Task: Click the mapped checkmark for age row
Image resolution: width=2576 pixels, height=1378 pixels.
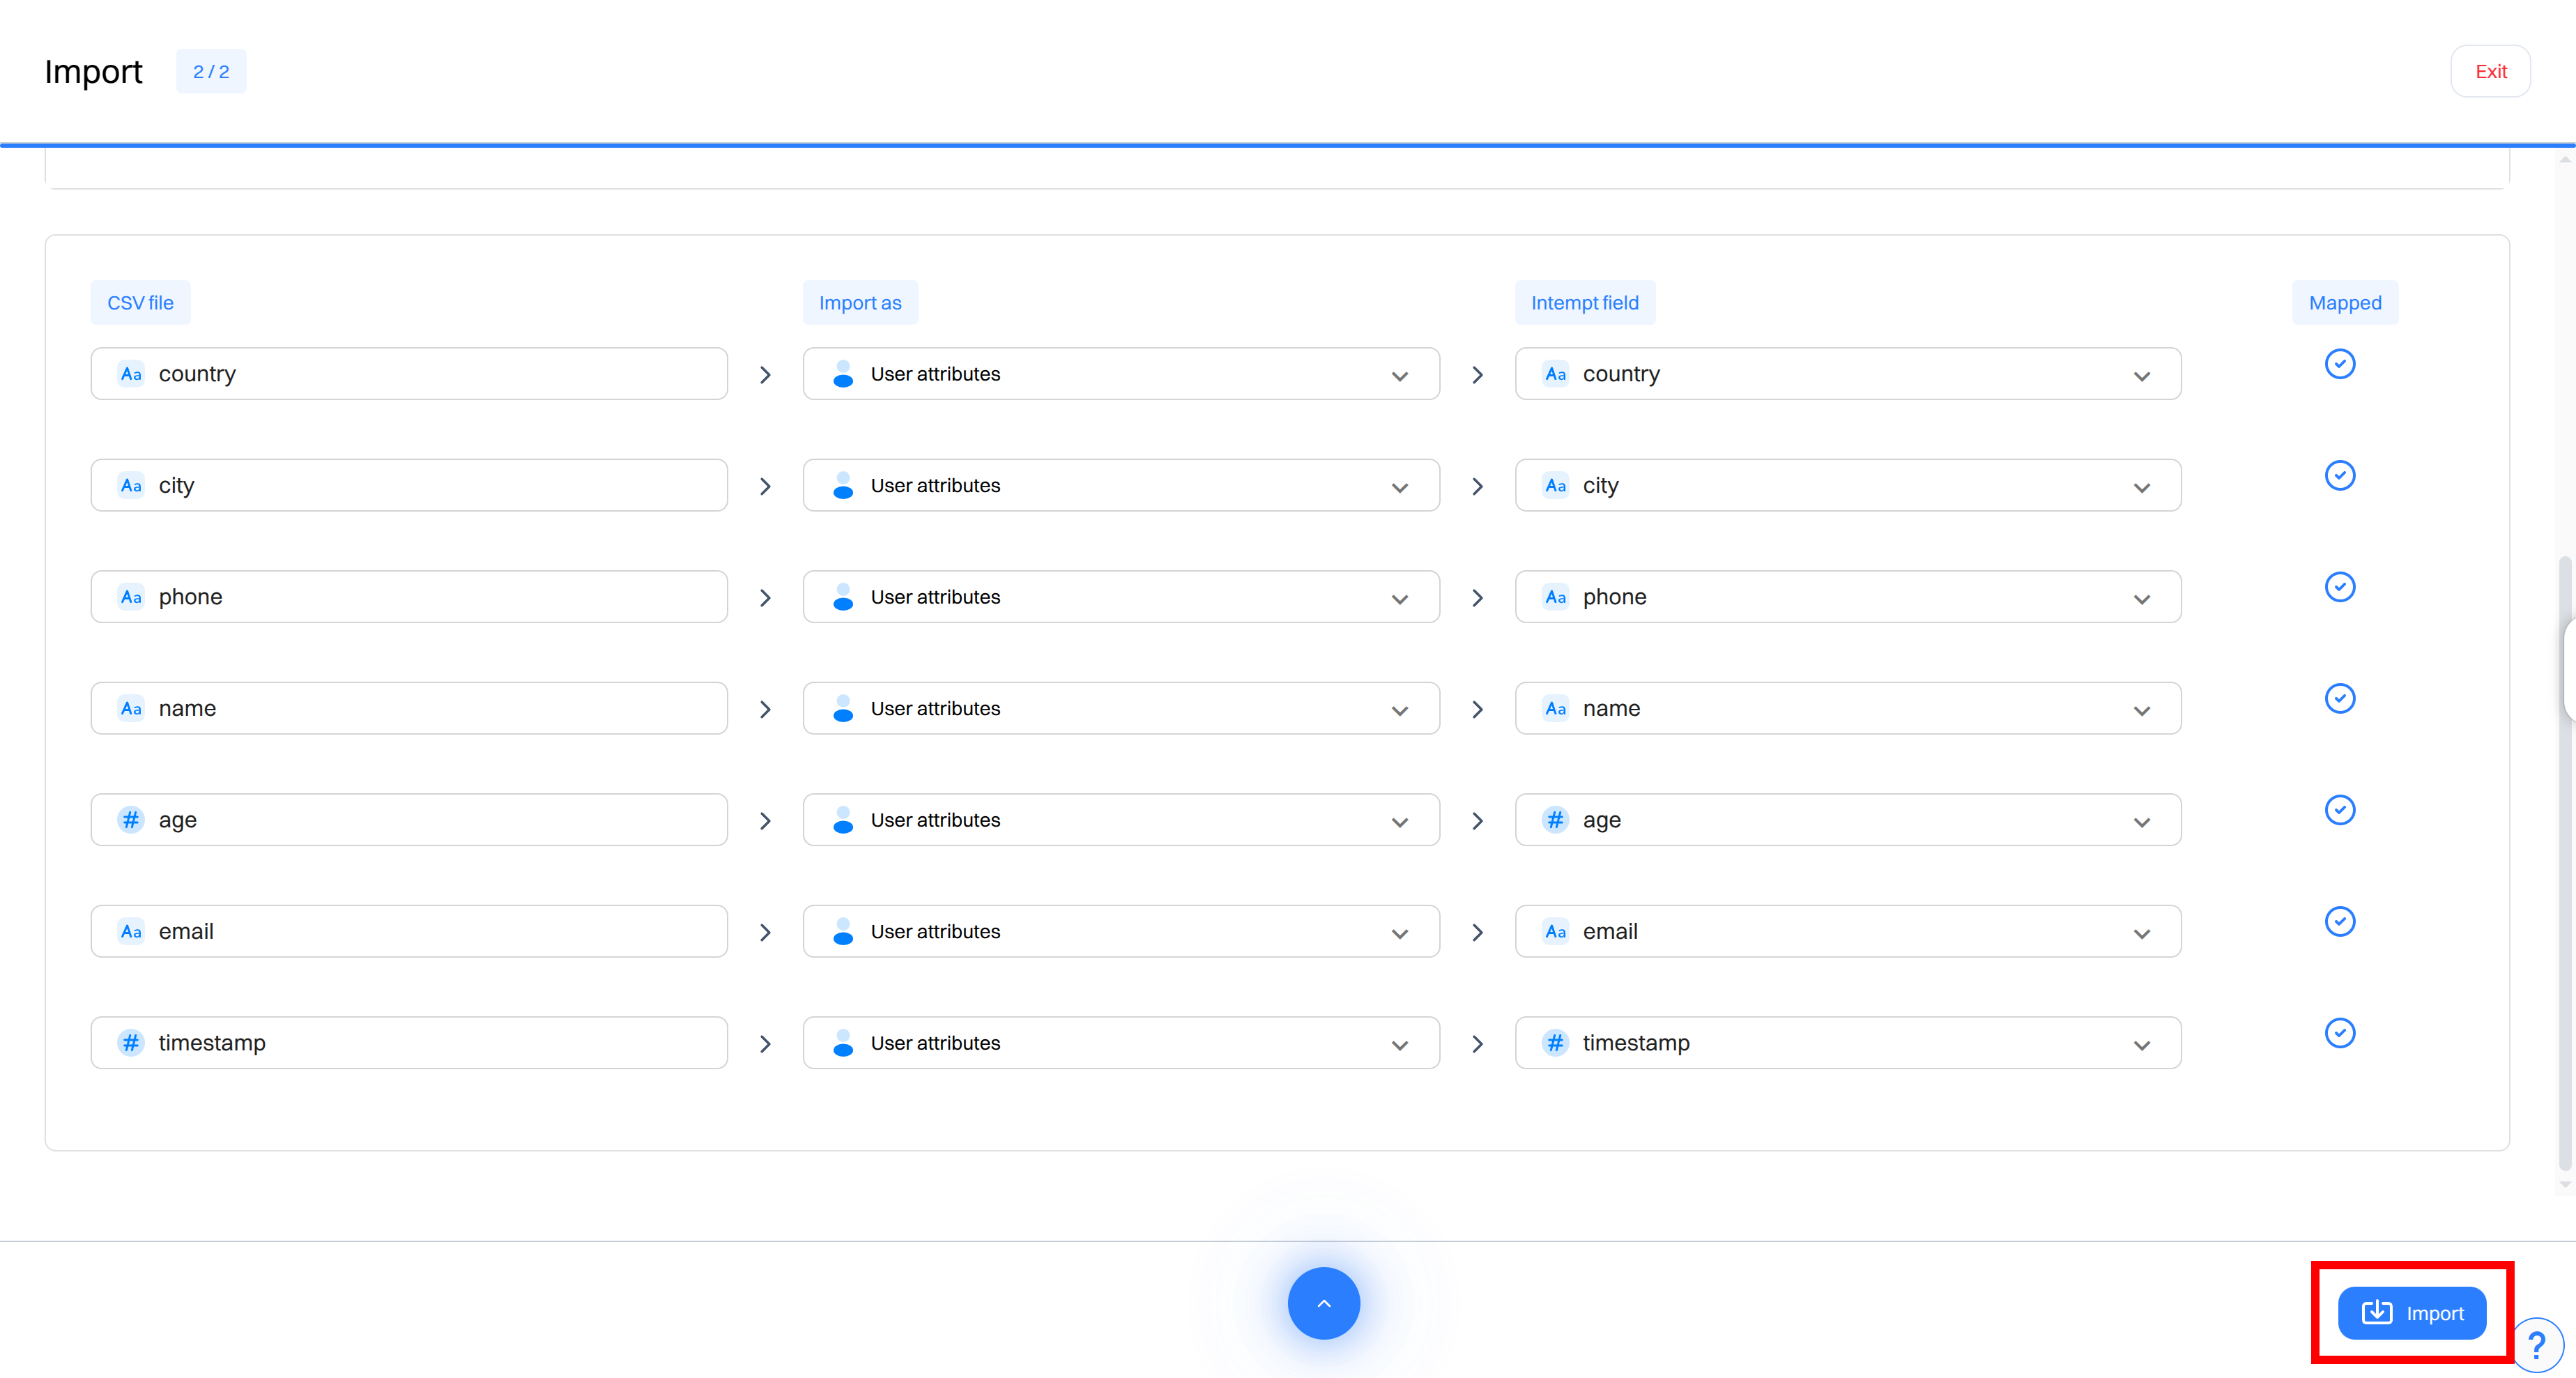Action: click(x=2340, y=810)
